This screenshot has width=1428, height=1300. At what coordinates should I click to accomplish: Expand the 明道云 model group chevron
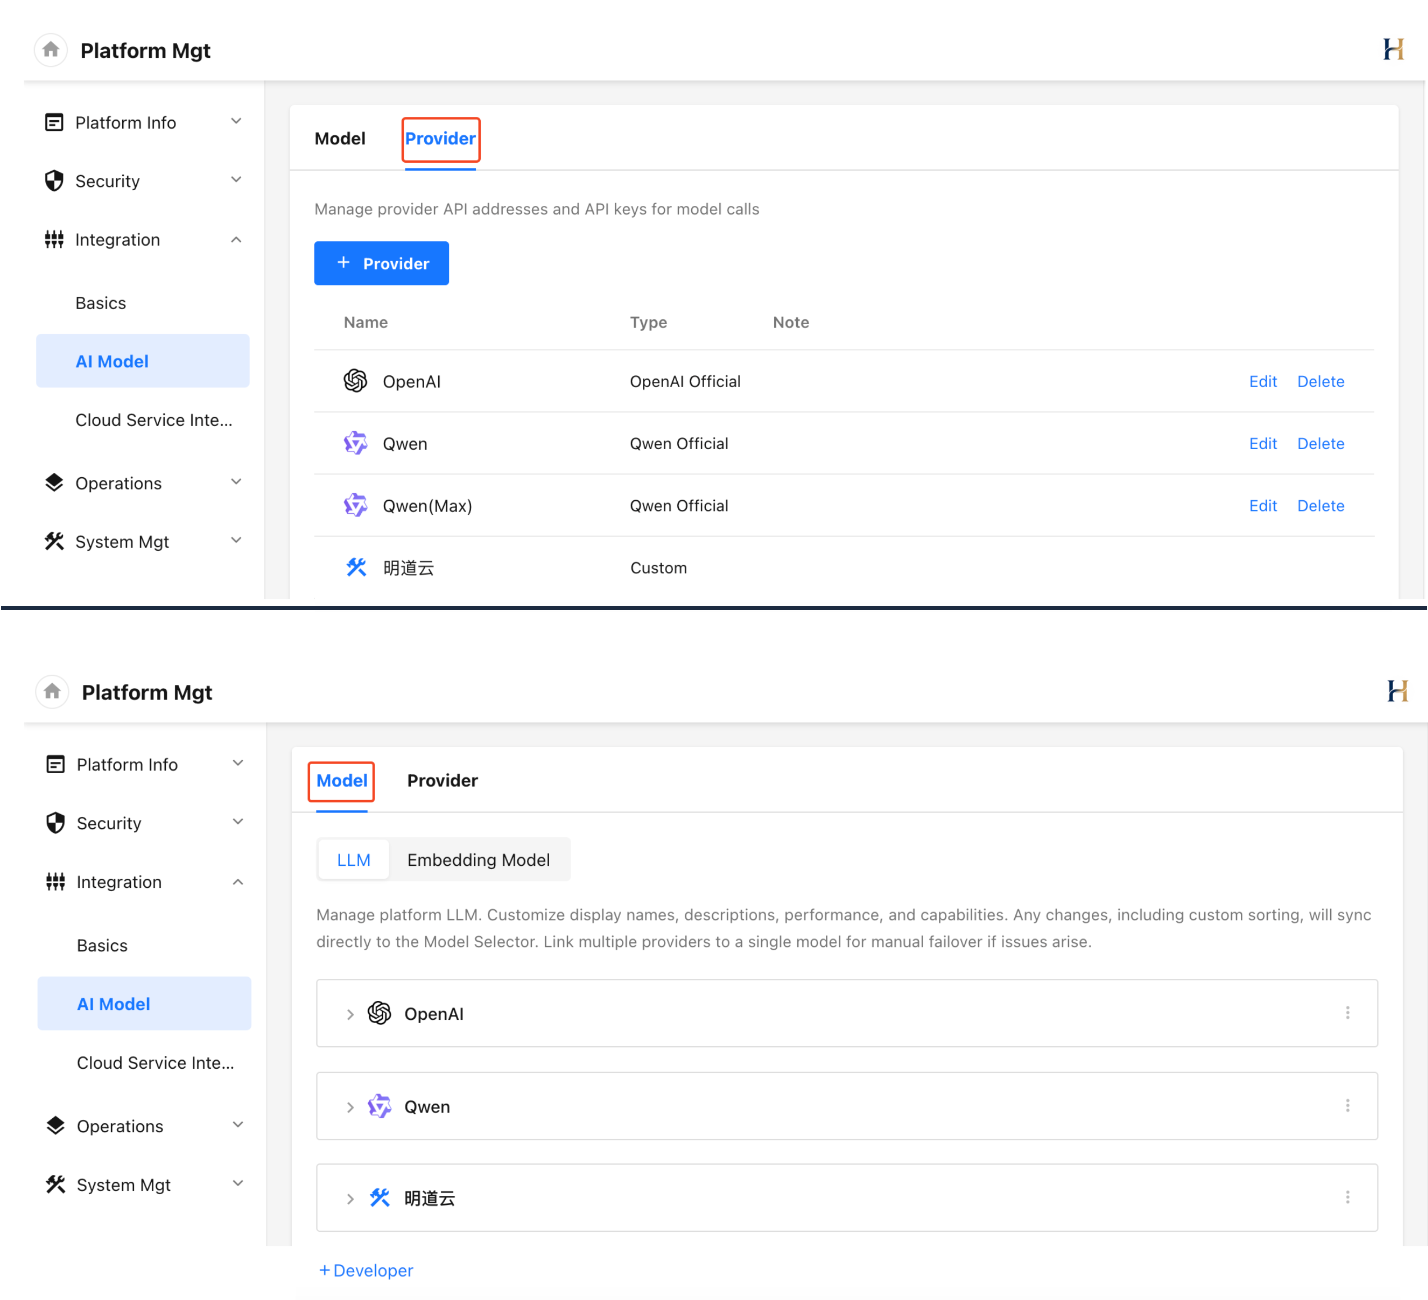(x=350, y=1198)
